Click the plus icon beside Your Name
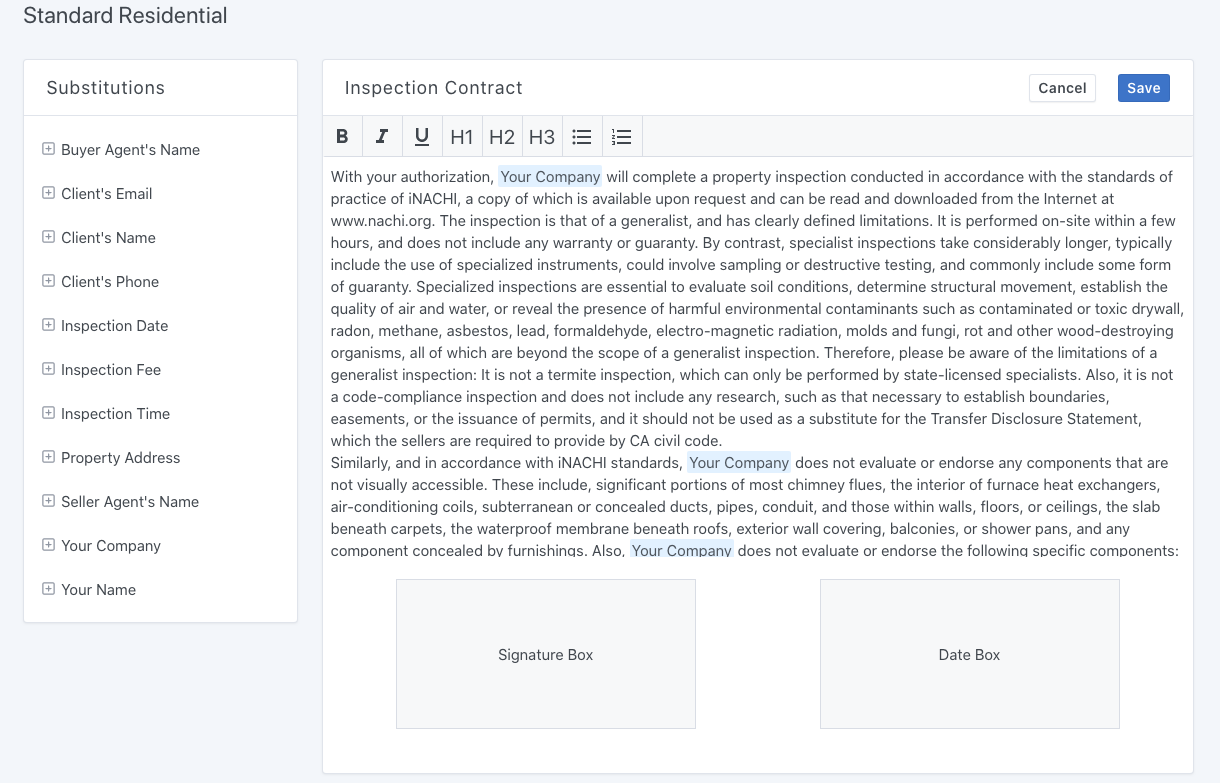This screenshot has width=1220, height=783. 48,589
